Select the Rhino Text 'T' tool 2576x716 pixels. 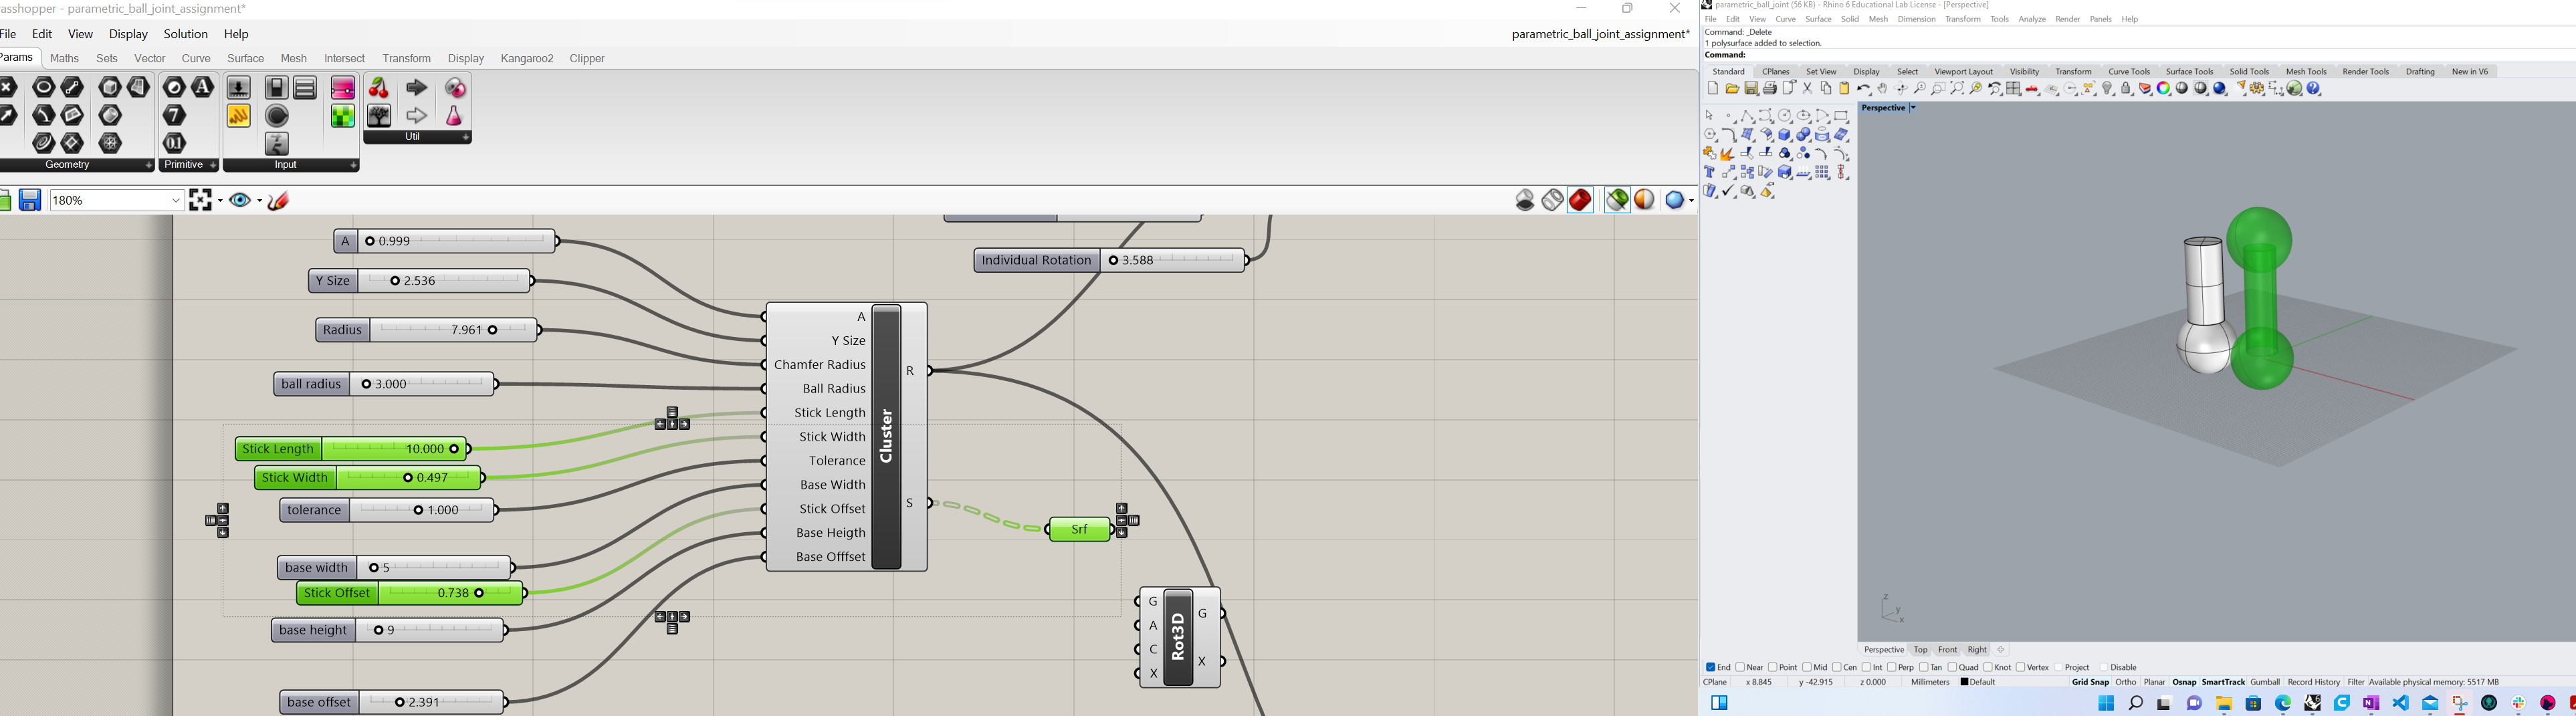point(1710,173)
